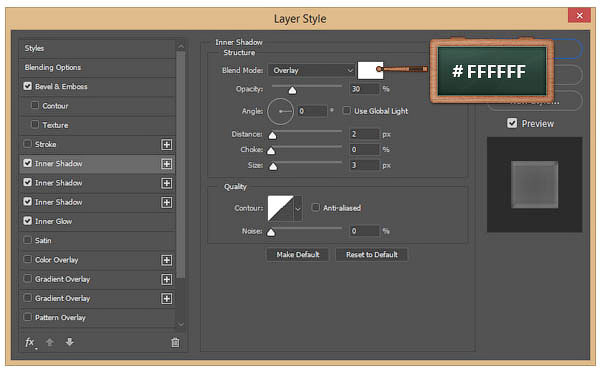This screenshot has width=600, height=372.
Task: Click the Angle dial
Action: click(280, 111)
